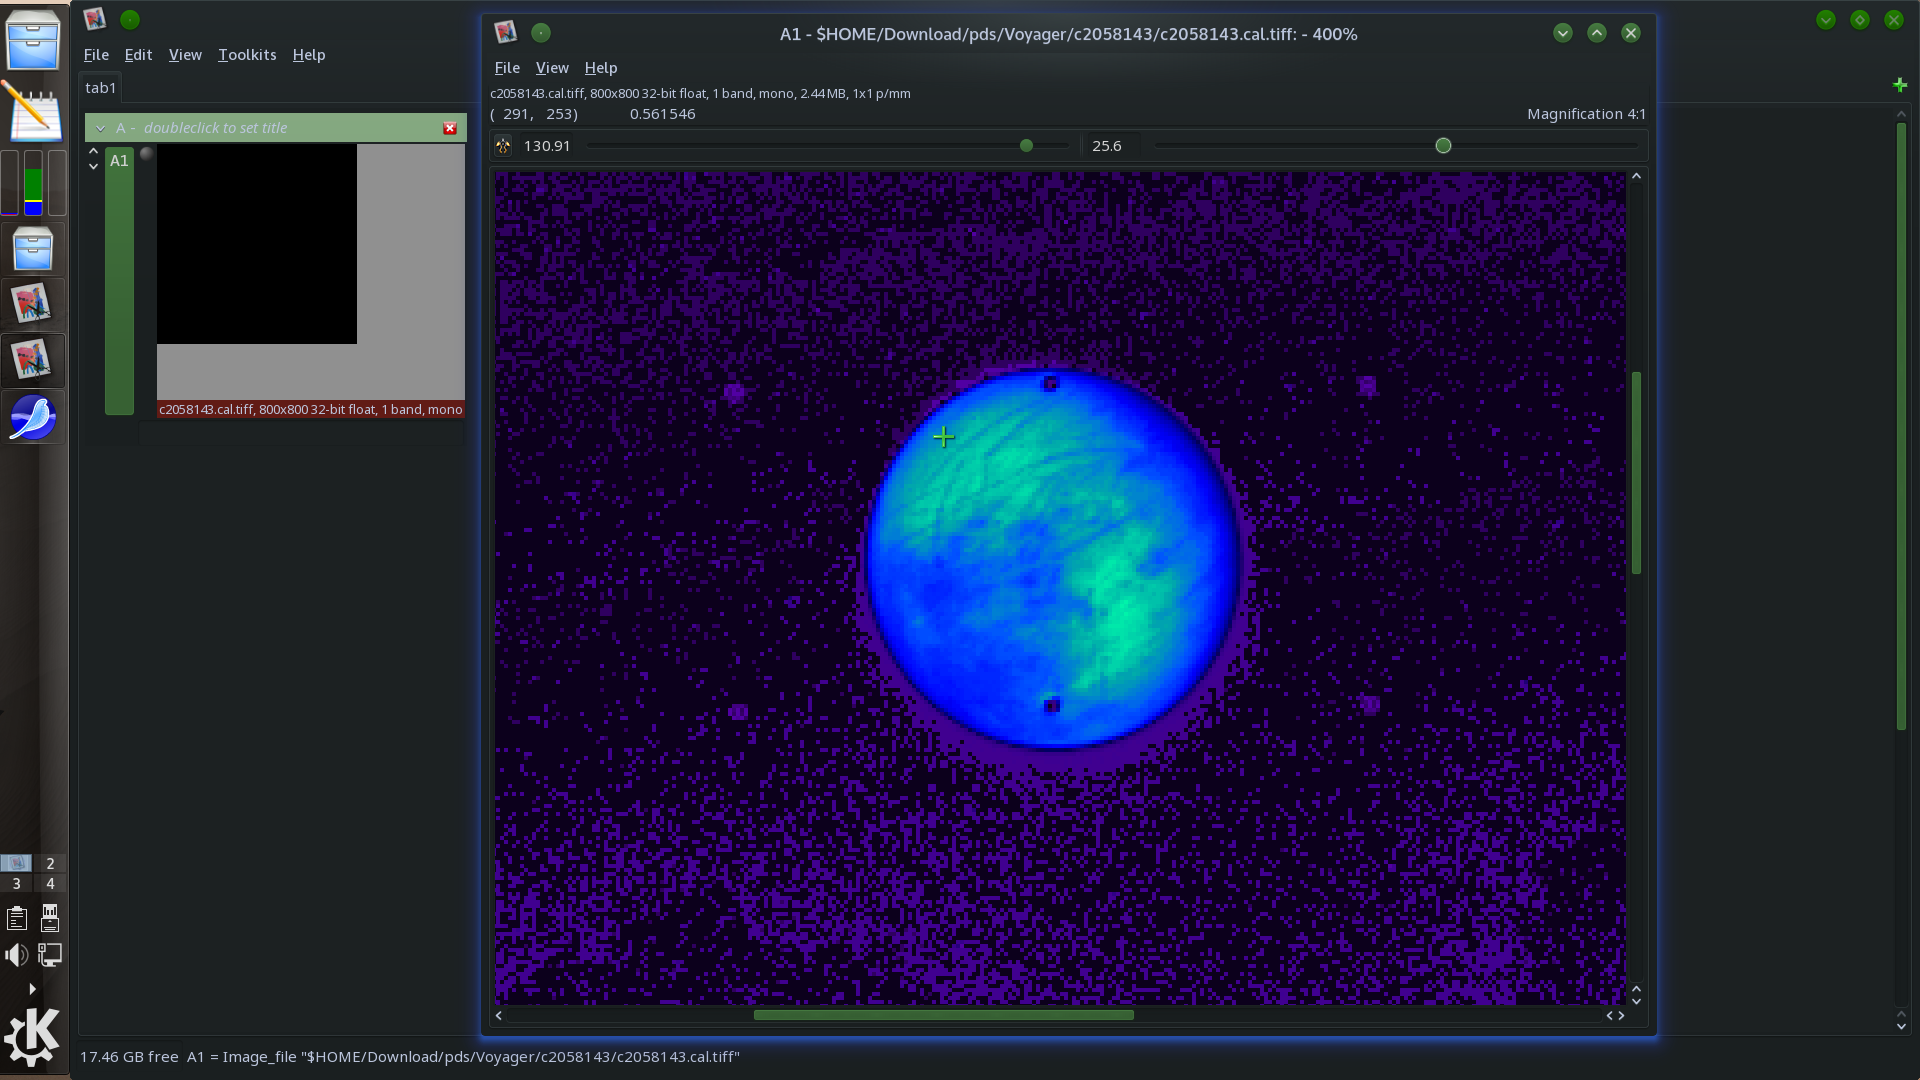Open main window Edit menu
The height and width of the screenshot is (1080, 1920).
[138, 55]
